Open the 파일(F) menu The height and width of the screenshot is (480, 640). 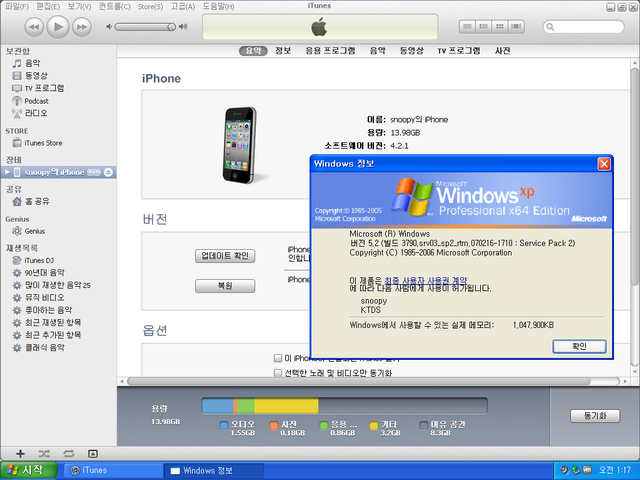tap(16, 7)
